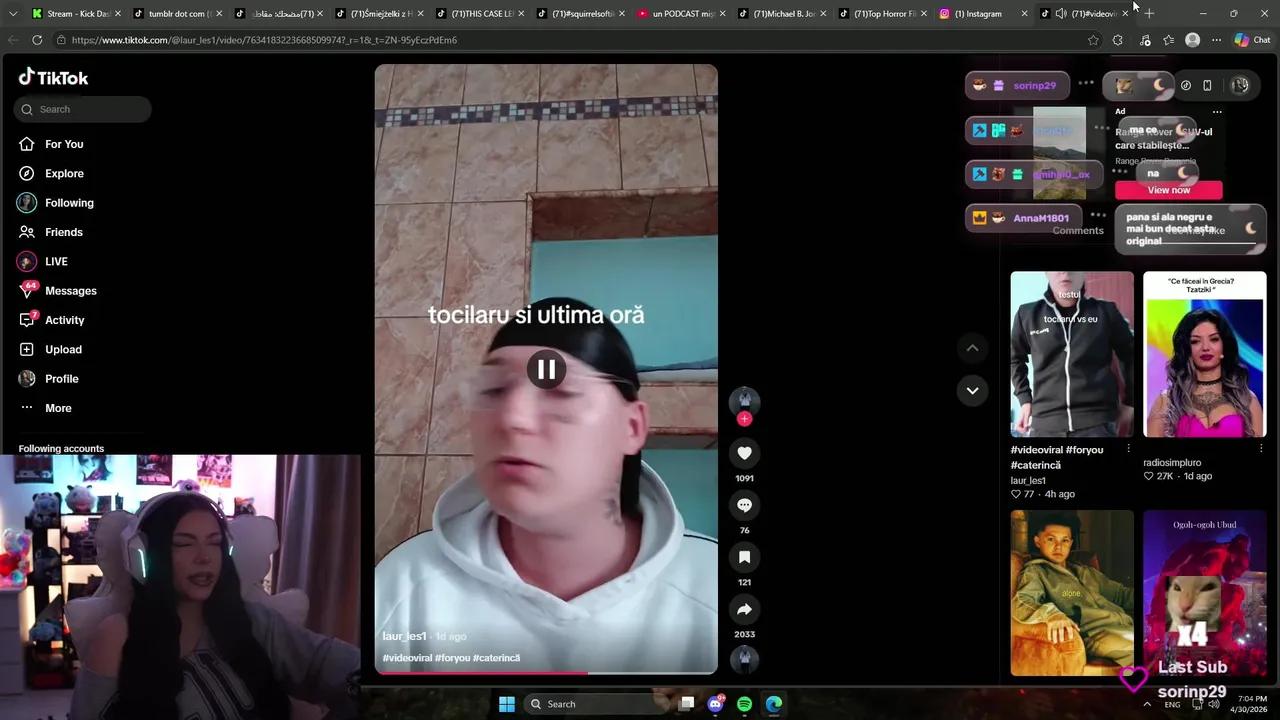
Task: Open browser extensions icon
Action: pyautogui.click(x=1118, y=40)
